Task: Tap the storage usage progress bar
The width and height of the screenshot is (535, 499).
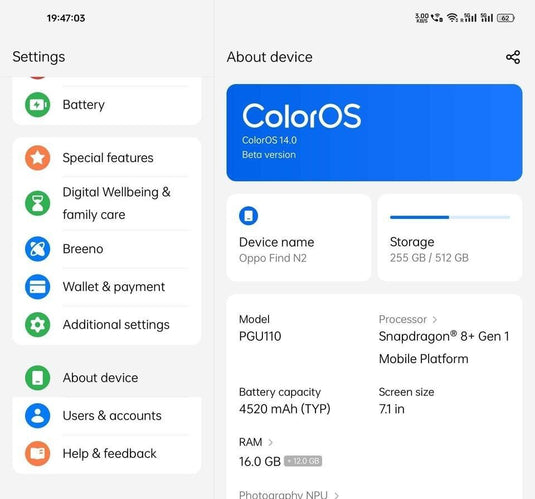Action: pyautogui.click(x=450, y=217)
